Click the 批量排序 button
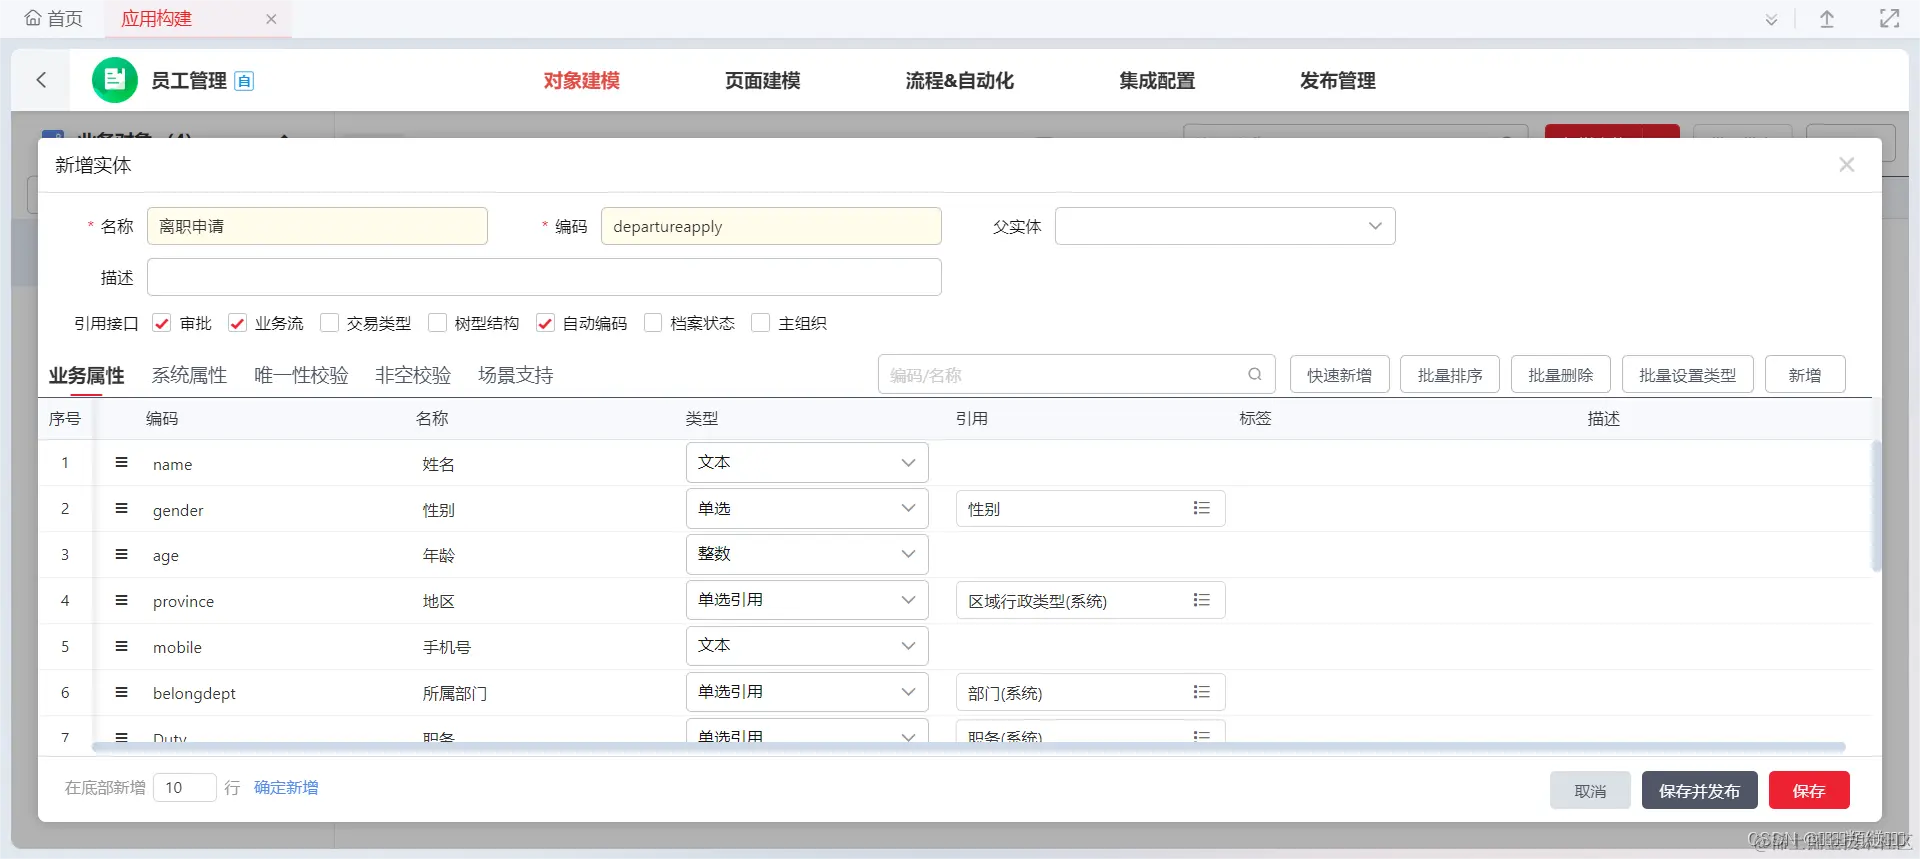Viewport: 1920px width, 859px height. tap(1450, 375)
